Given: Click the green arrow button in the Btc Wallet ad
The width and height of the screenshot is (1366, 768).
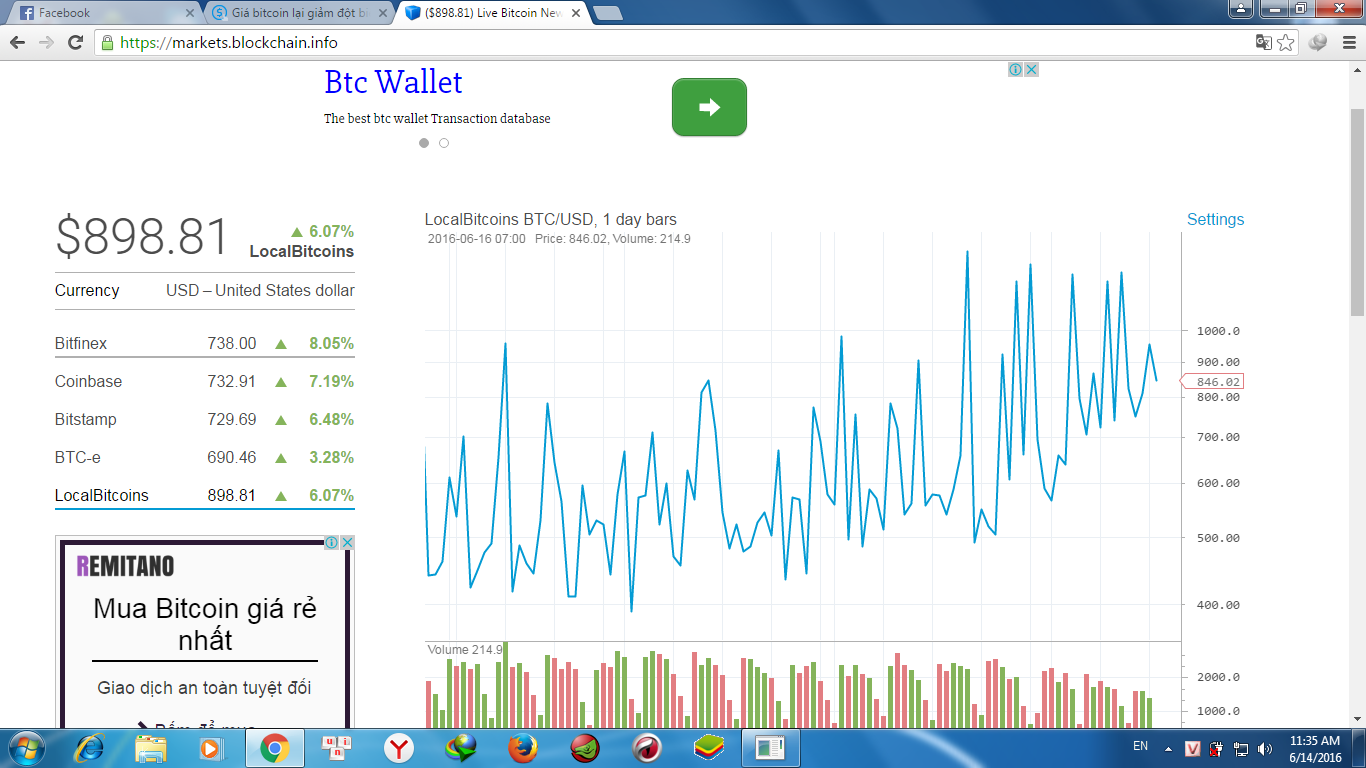Looking at the screenshot, I should [x=709, y=107].
